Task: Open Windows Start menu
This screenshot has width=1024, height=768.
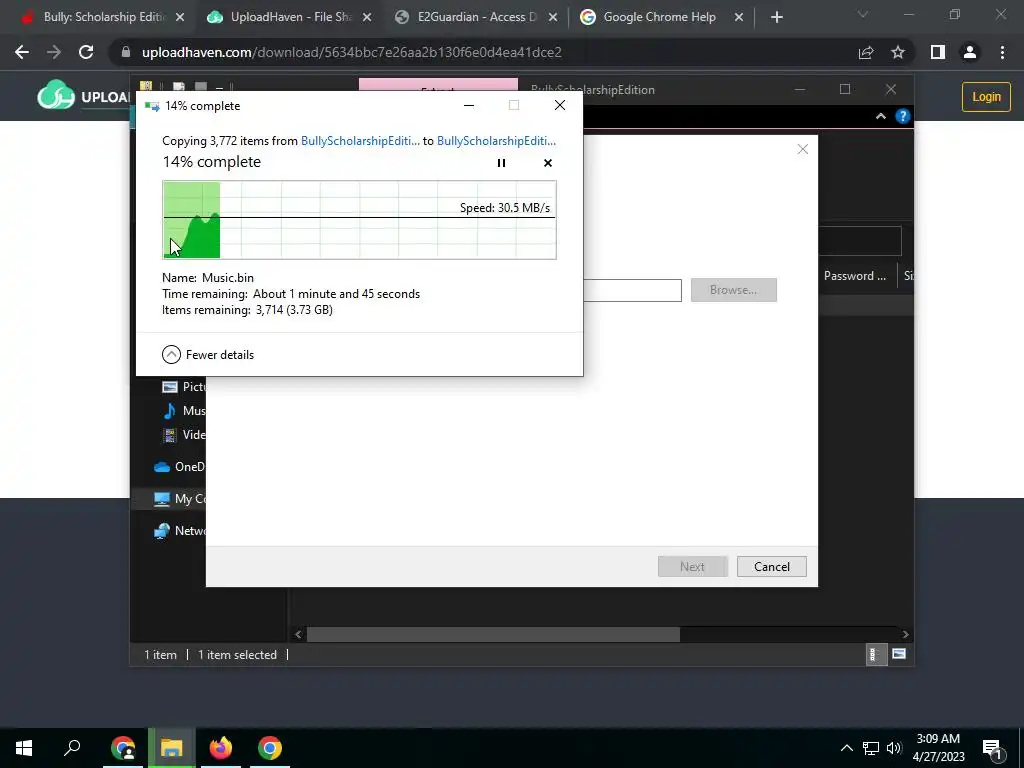Action: pyautogui.click(x=24, y=748)
